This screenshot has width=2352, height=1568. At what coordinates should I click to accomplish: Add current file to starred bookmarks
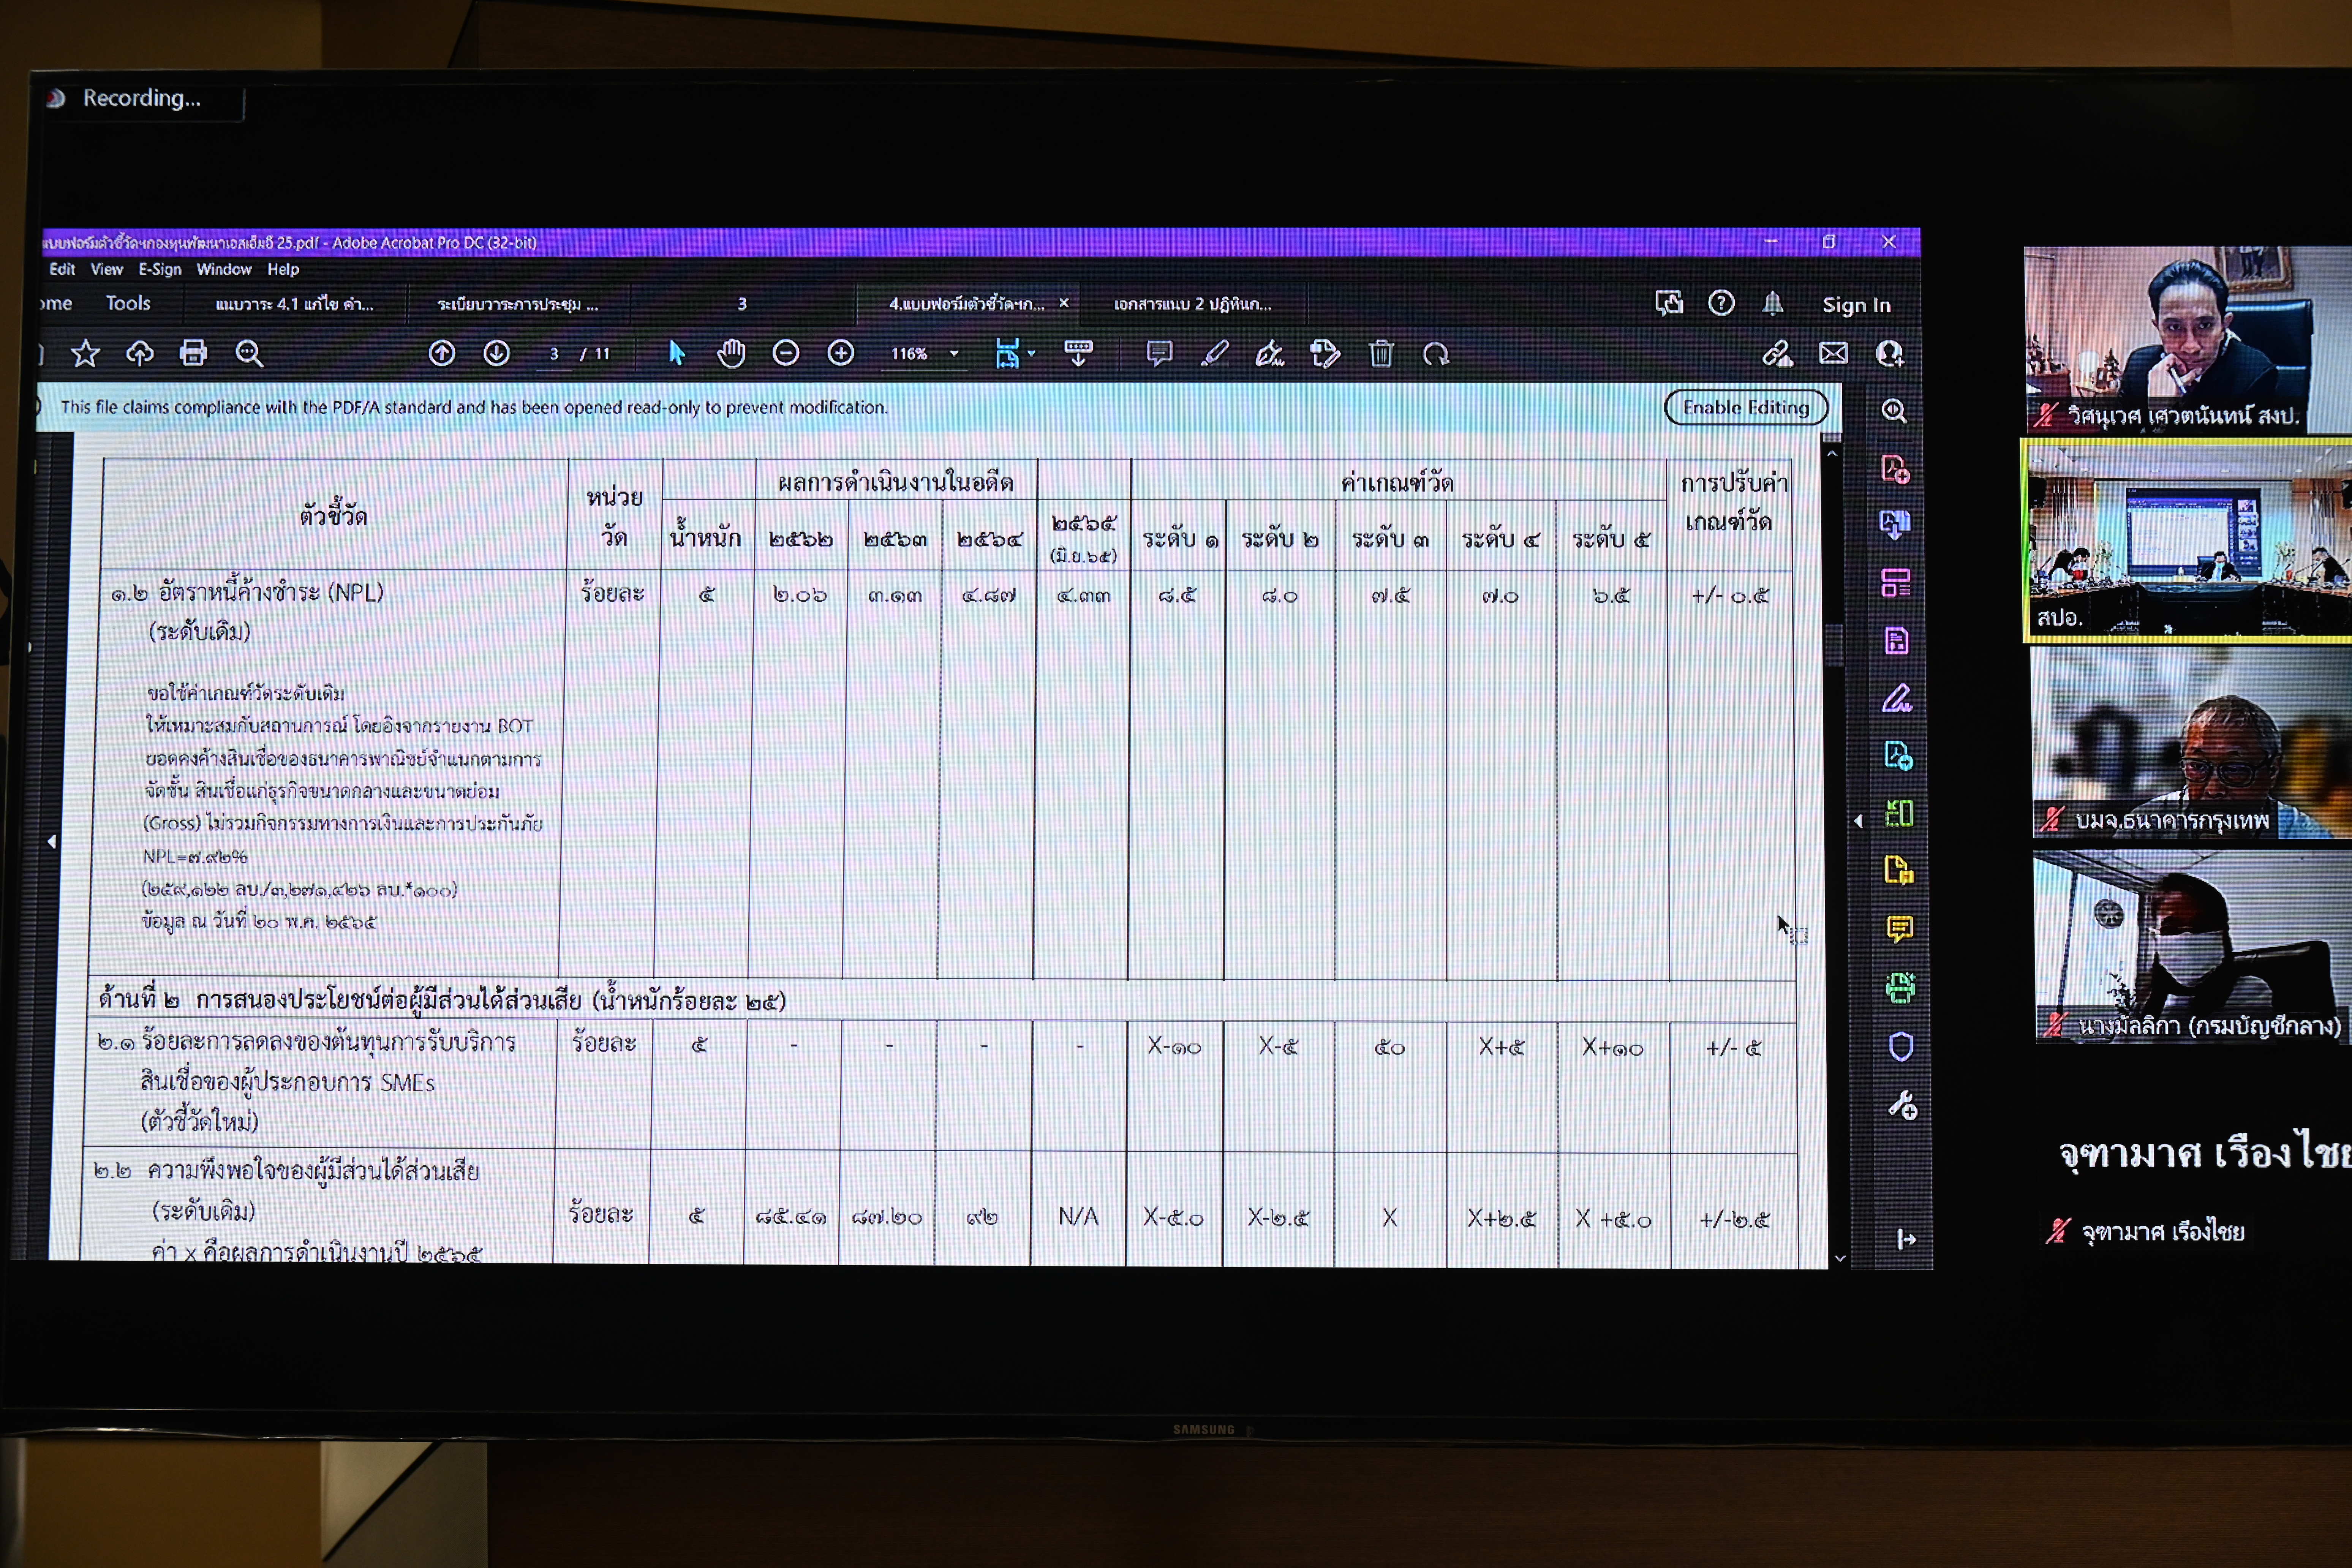[x=85, y=353]
